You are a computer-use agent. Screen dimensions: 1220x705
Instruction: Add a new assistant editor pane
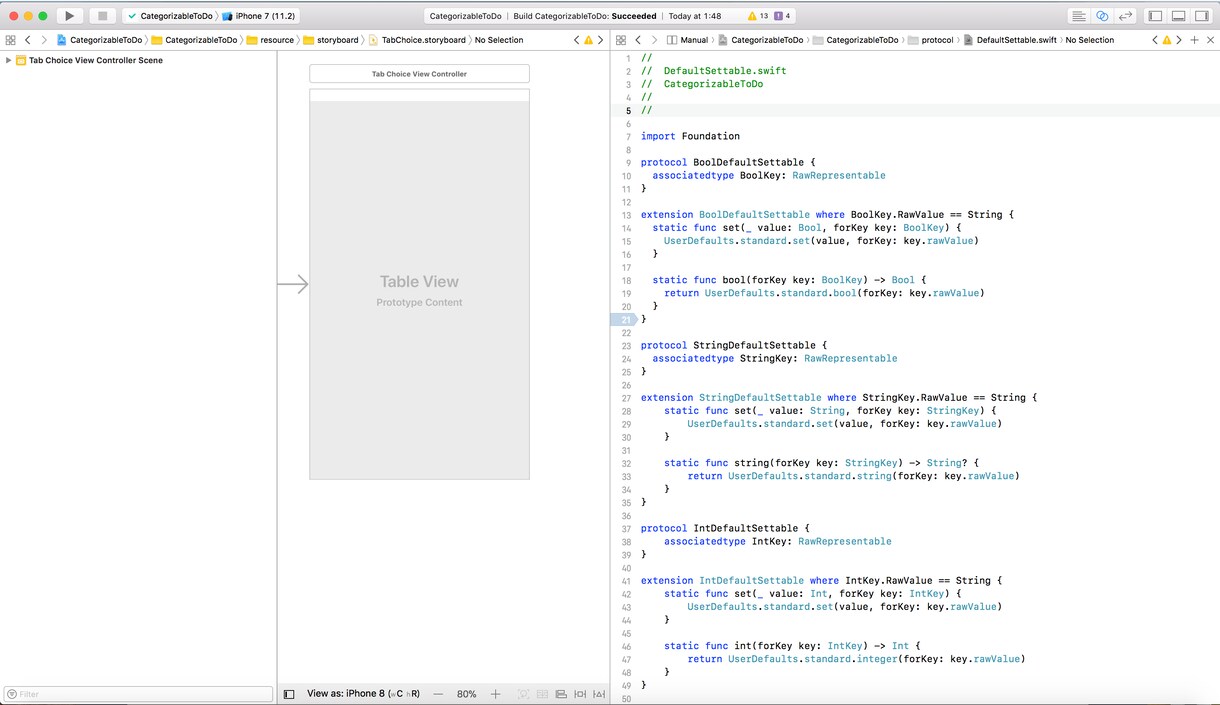(x=1194, y=40)
